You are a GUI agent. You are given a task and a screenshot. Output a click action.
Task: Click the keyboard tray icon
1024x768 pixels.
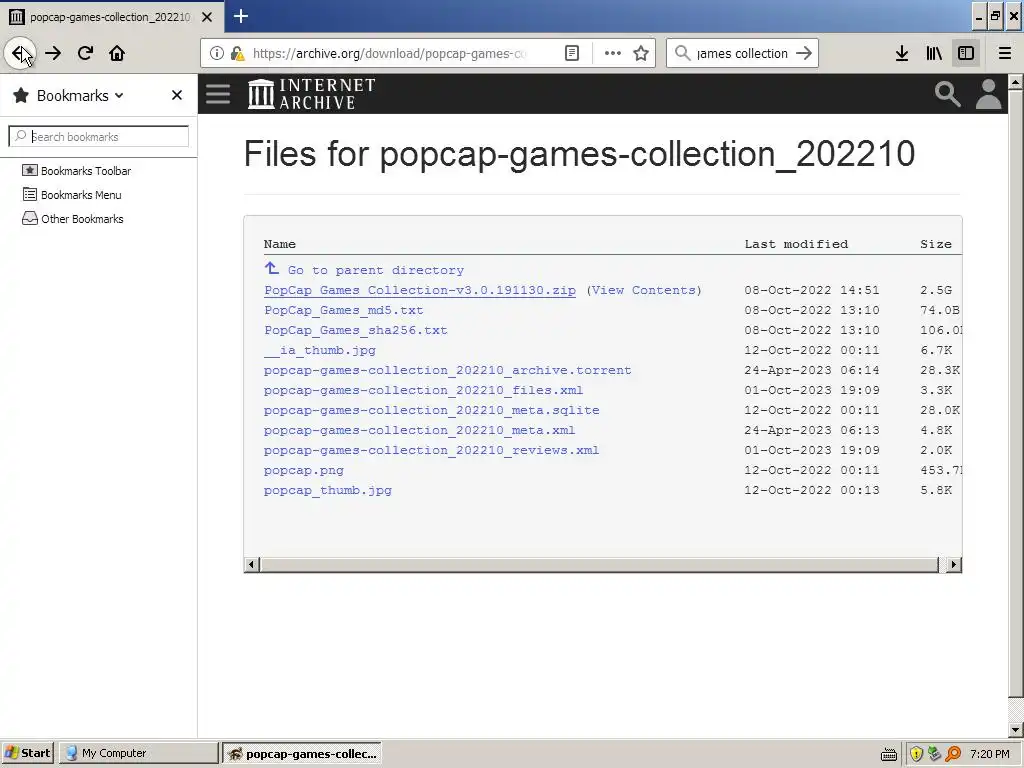[x=888, y=755]
